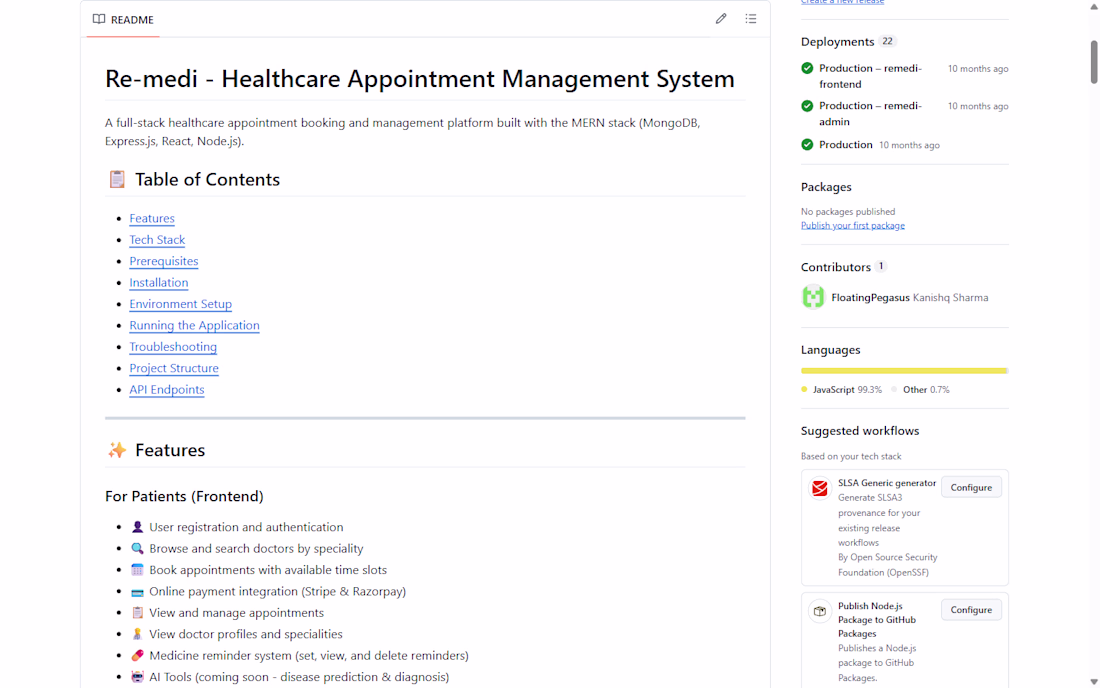Follow the Environment Setup link

180,304
